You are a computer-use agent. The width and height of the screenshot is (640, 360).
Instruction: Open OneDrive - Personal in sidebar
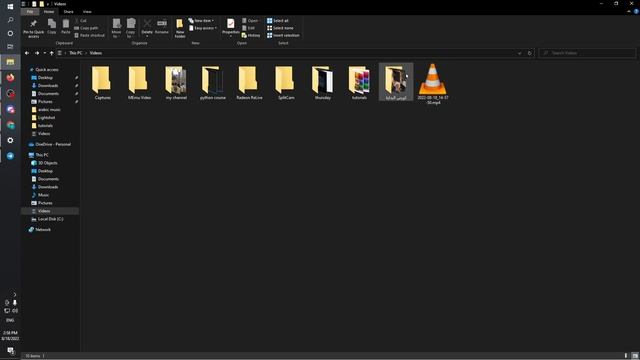53,144
